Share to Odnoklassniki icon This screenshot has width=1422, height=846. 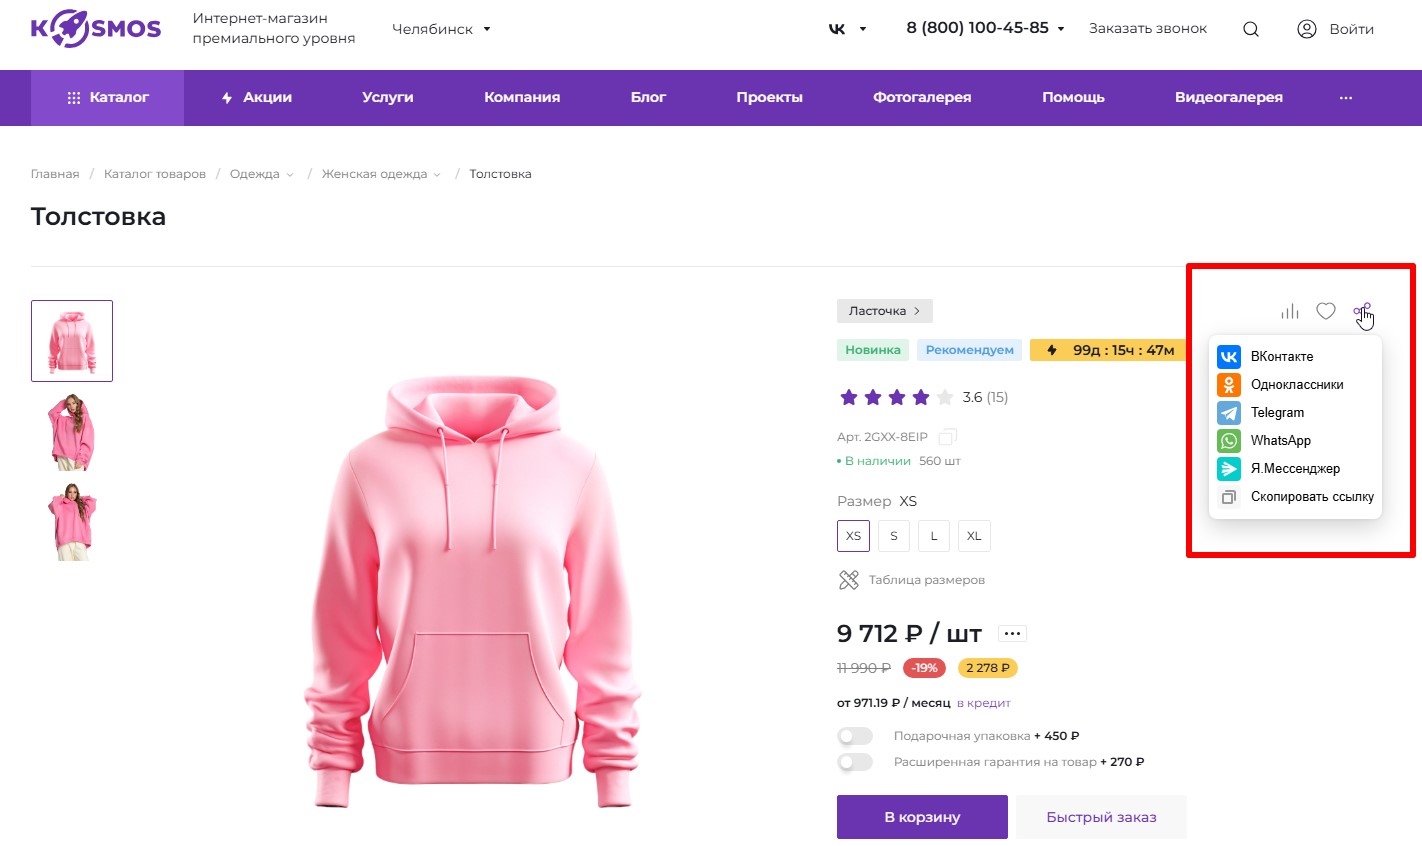(x=1229, y=384)
